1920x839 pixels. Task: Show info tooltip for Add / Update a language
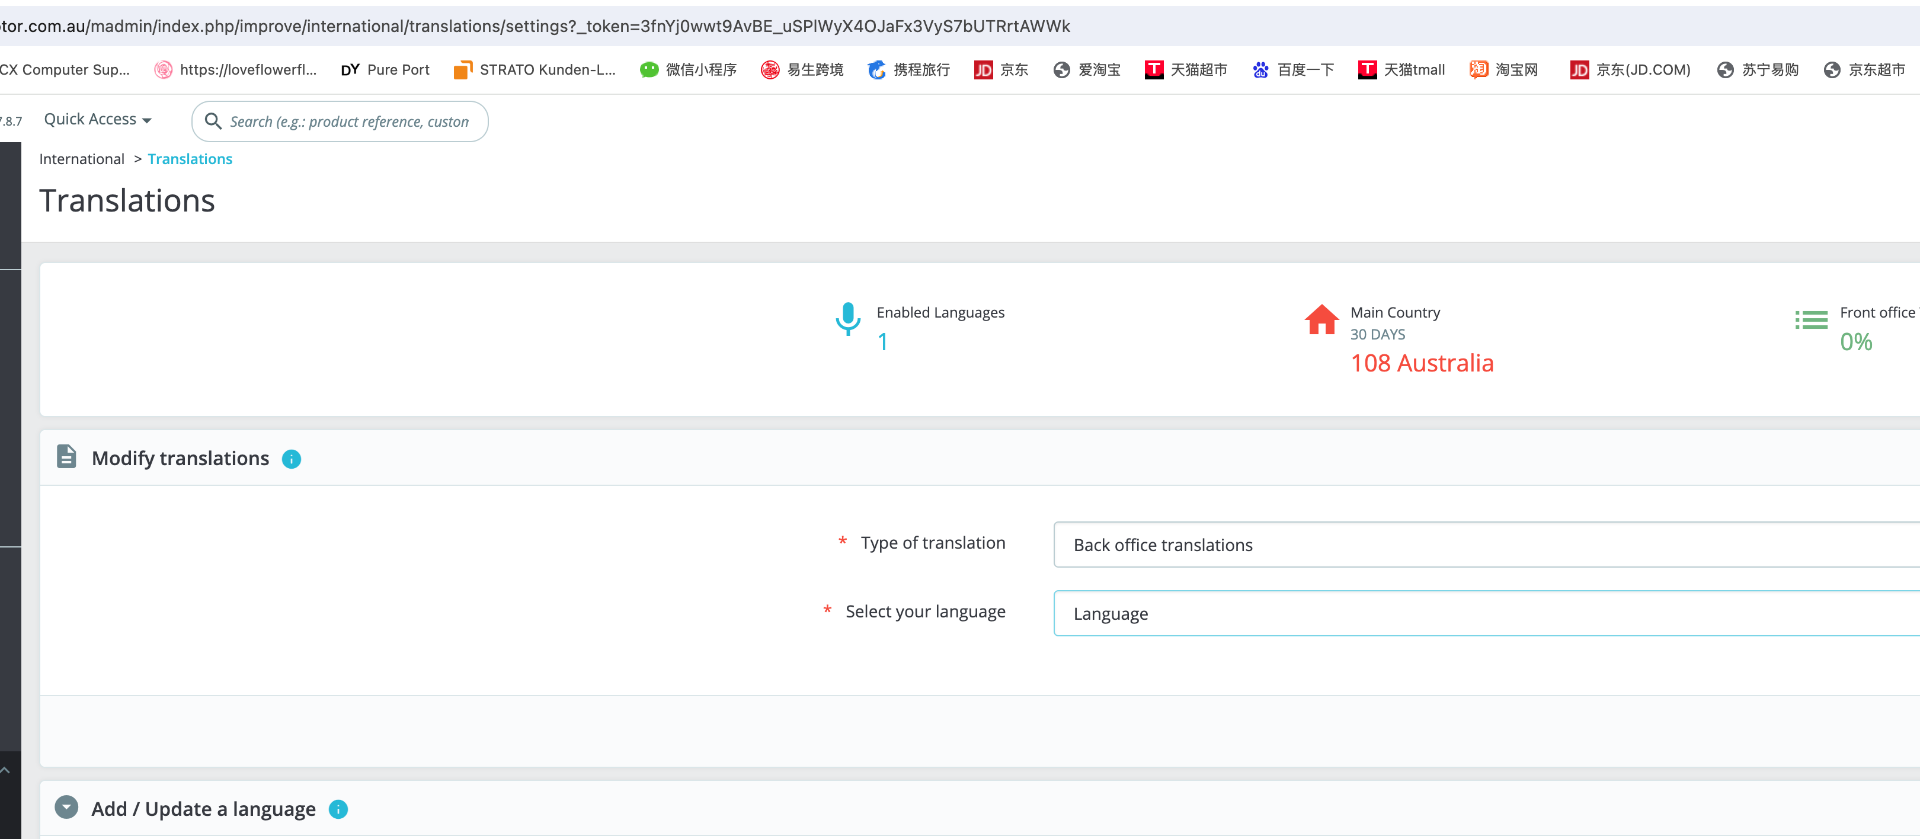338,809
